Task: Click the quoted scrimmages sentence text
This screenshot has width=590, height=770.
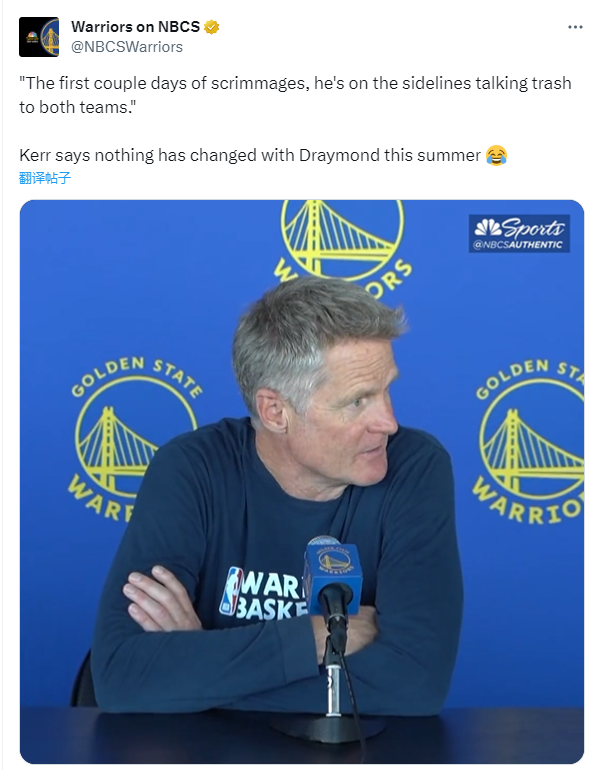Action: click(x=295, y=95)
